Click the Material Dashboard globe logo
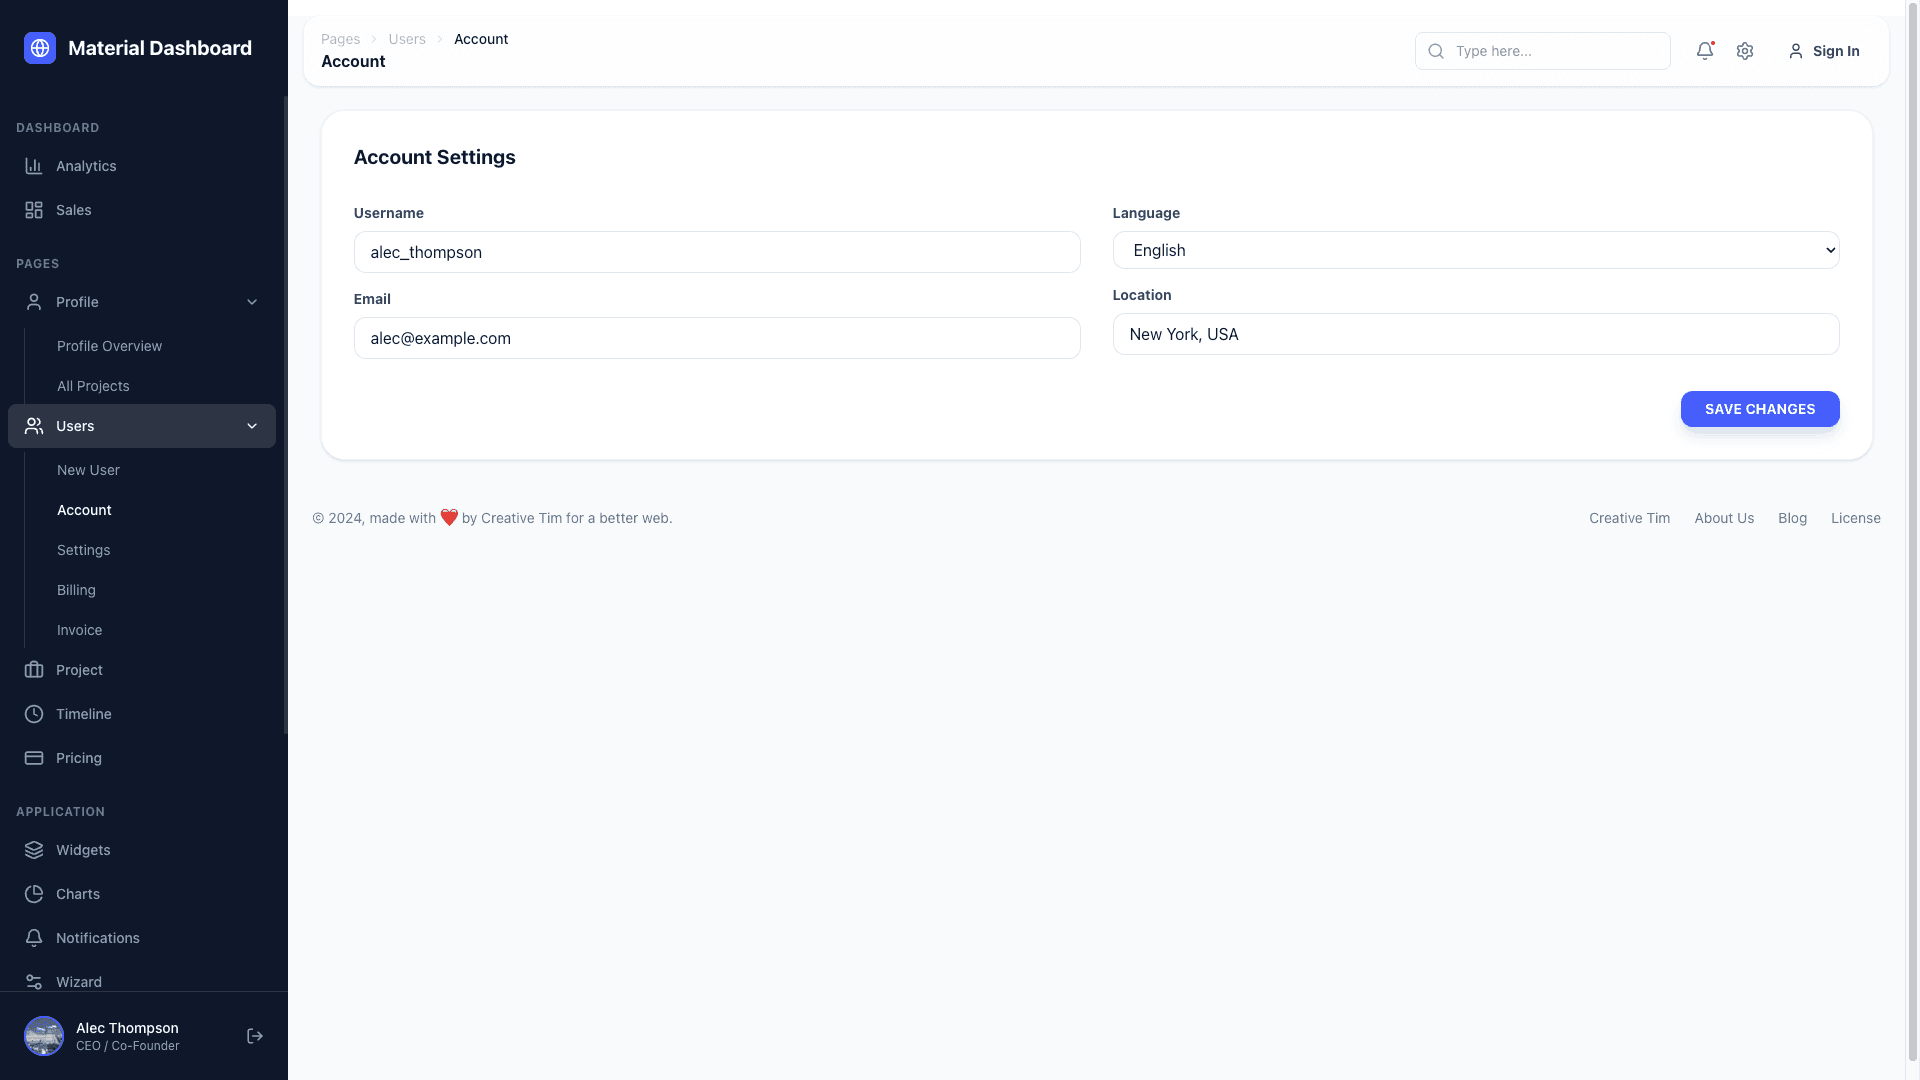This screenshot has height=1080, width=1920. pyautogui.click(x=39, y=47)
